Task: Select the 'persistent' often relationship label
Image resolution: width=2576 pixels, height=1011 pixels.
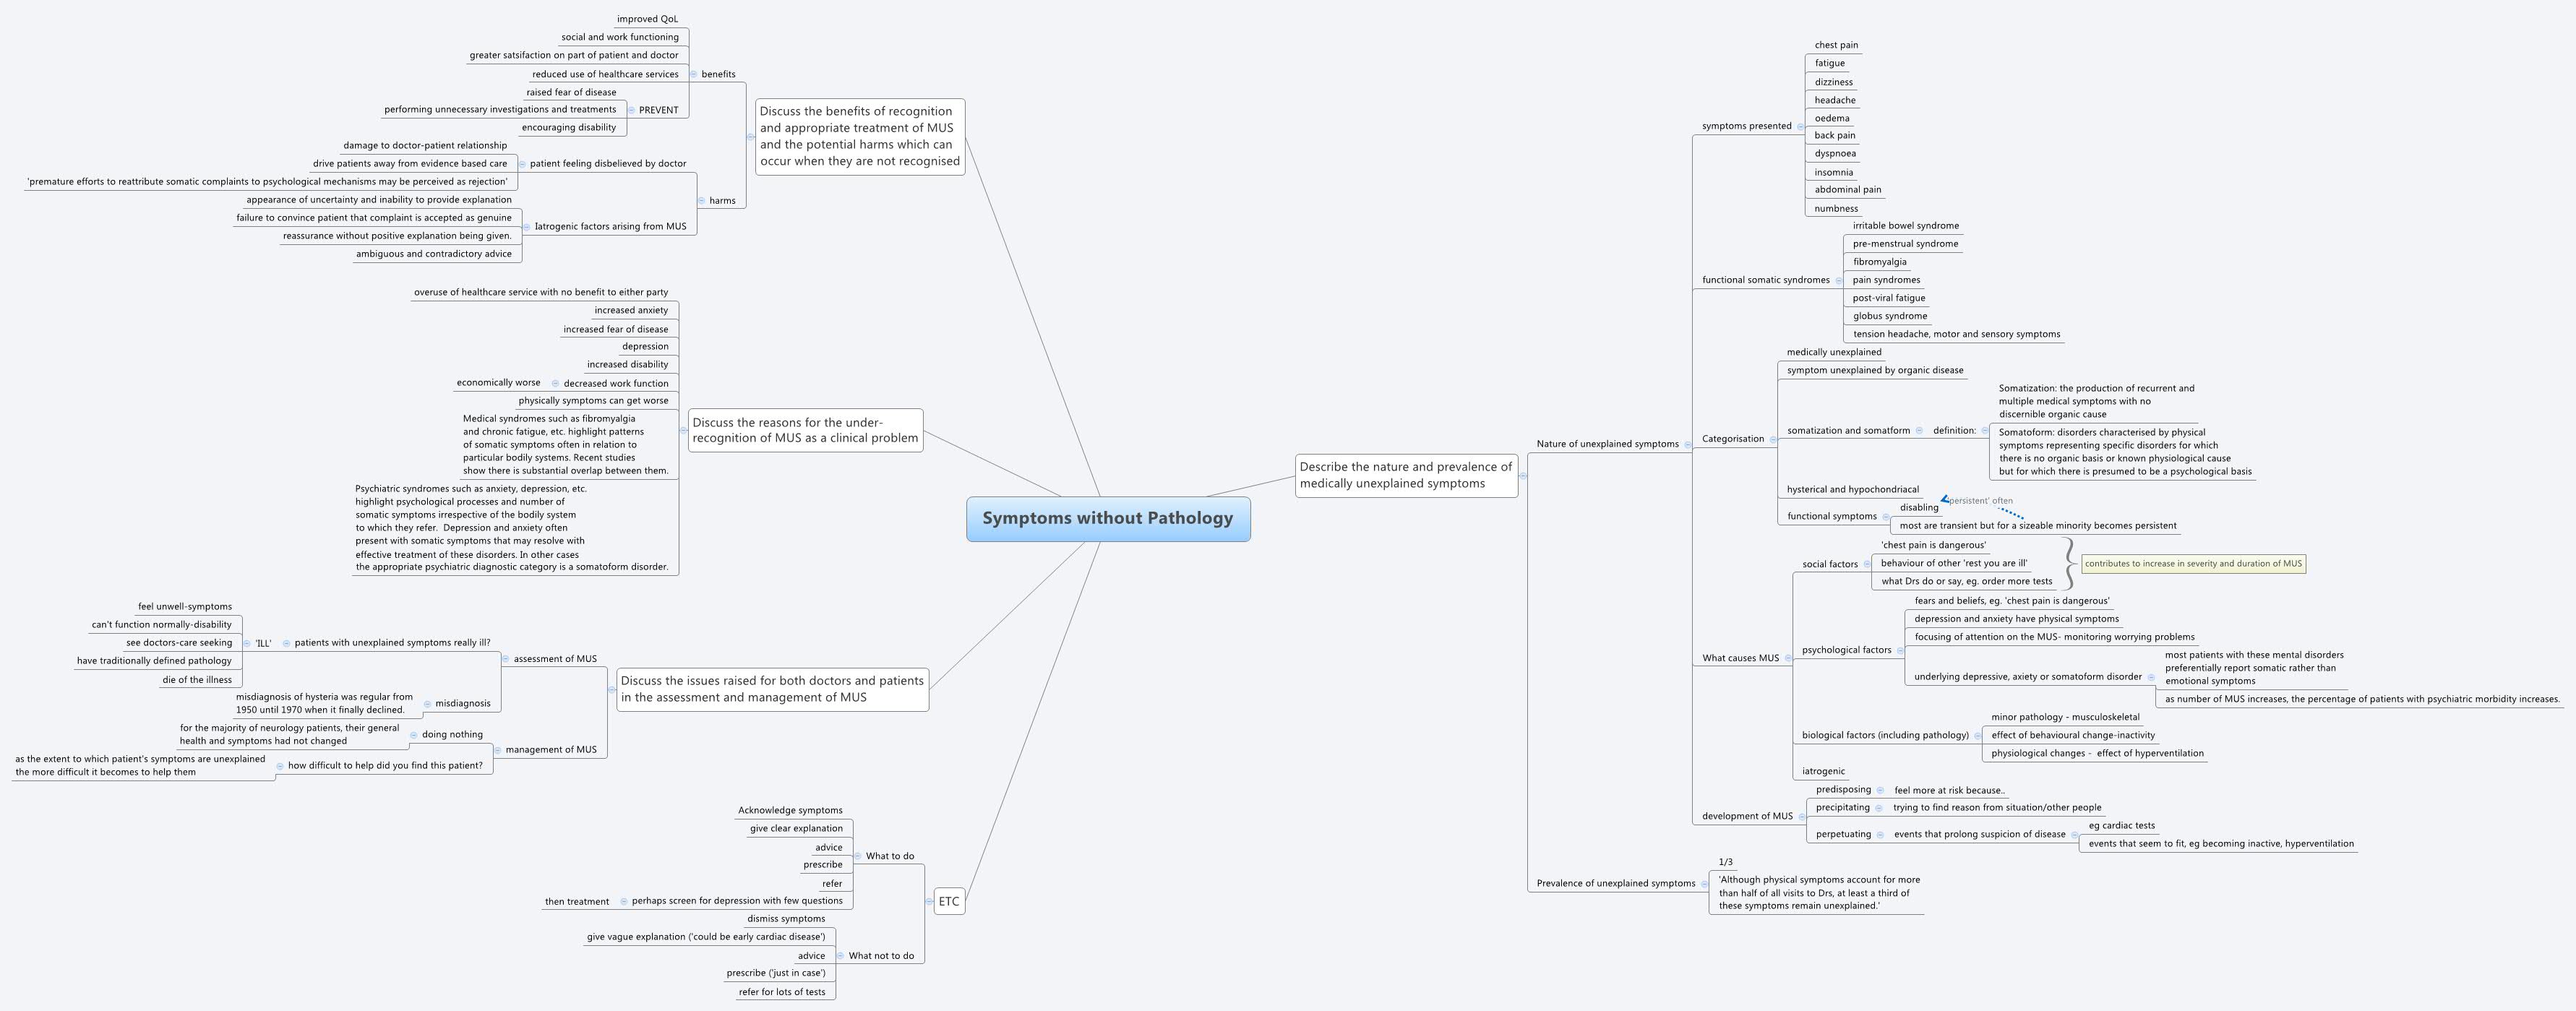Action: point(1980,501)
